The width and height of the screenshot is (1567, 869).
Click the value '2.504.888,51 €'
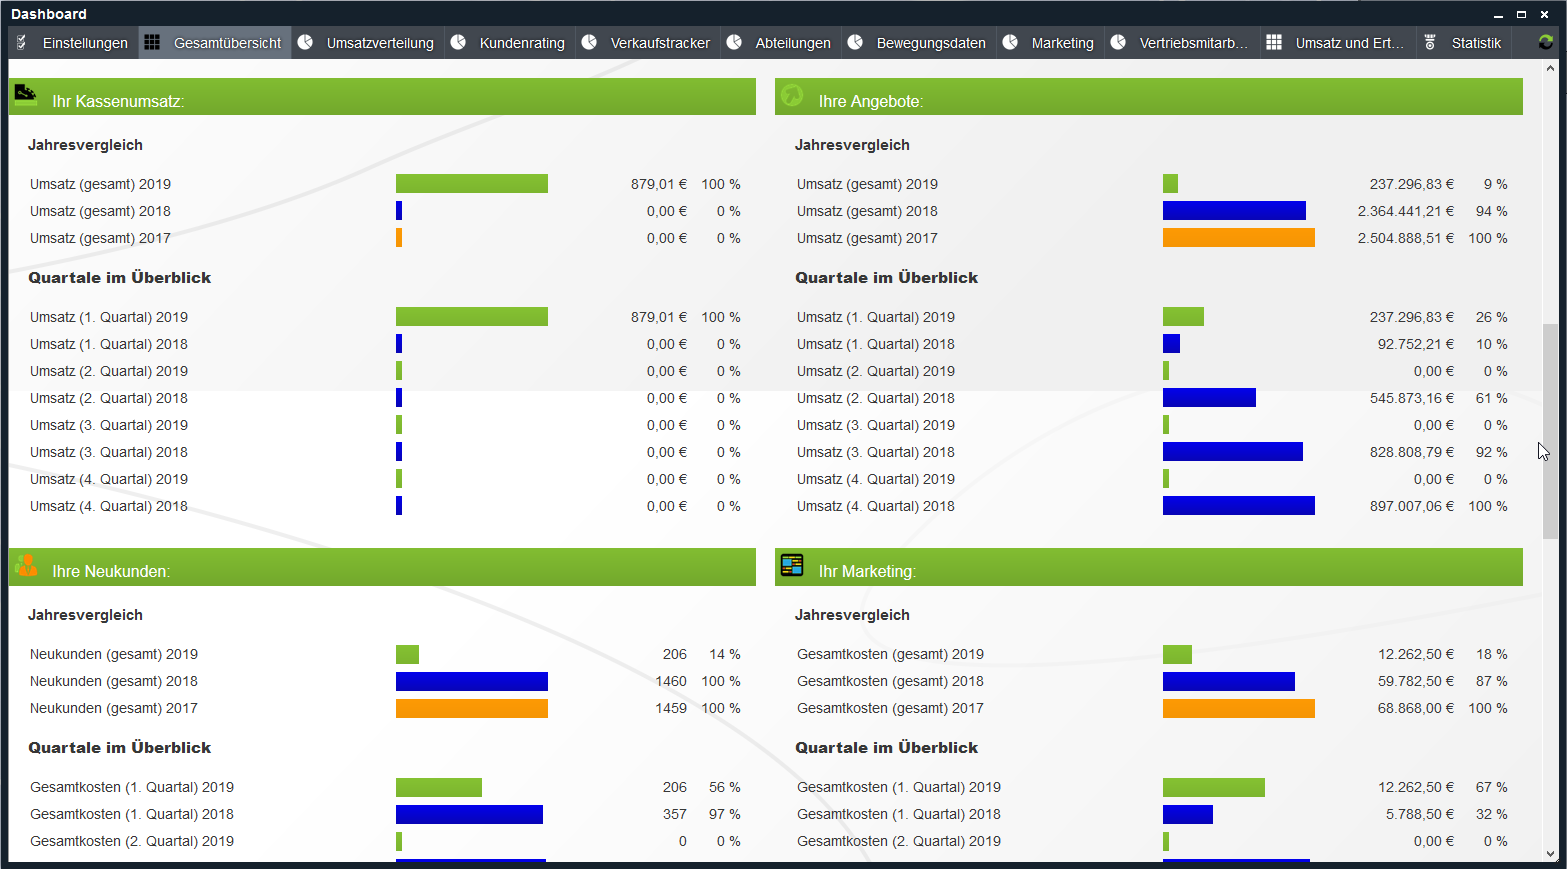(x=1406, y=238)
